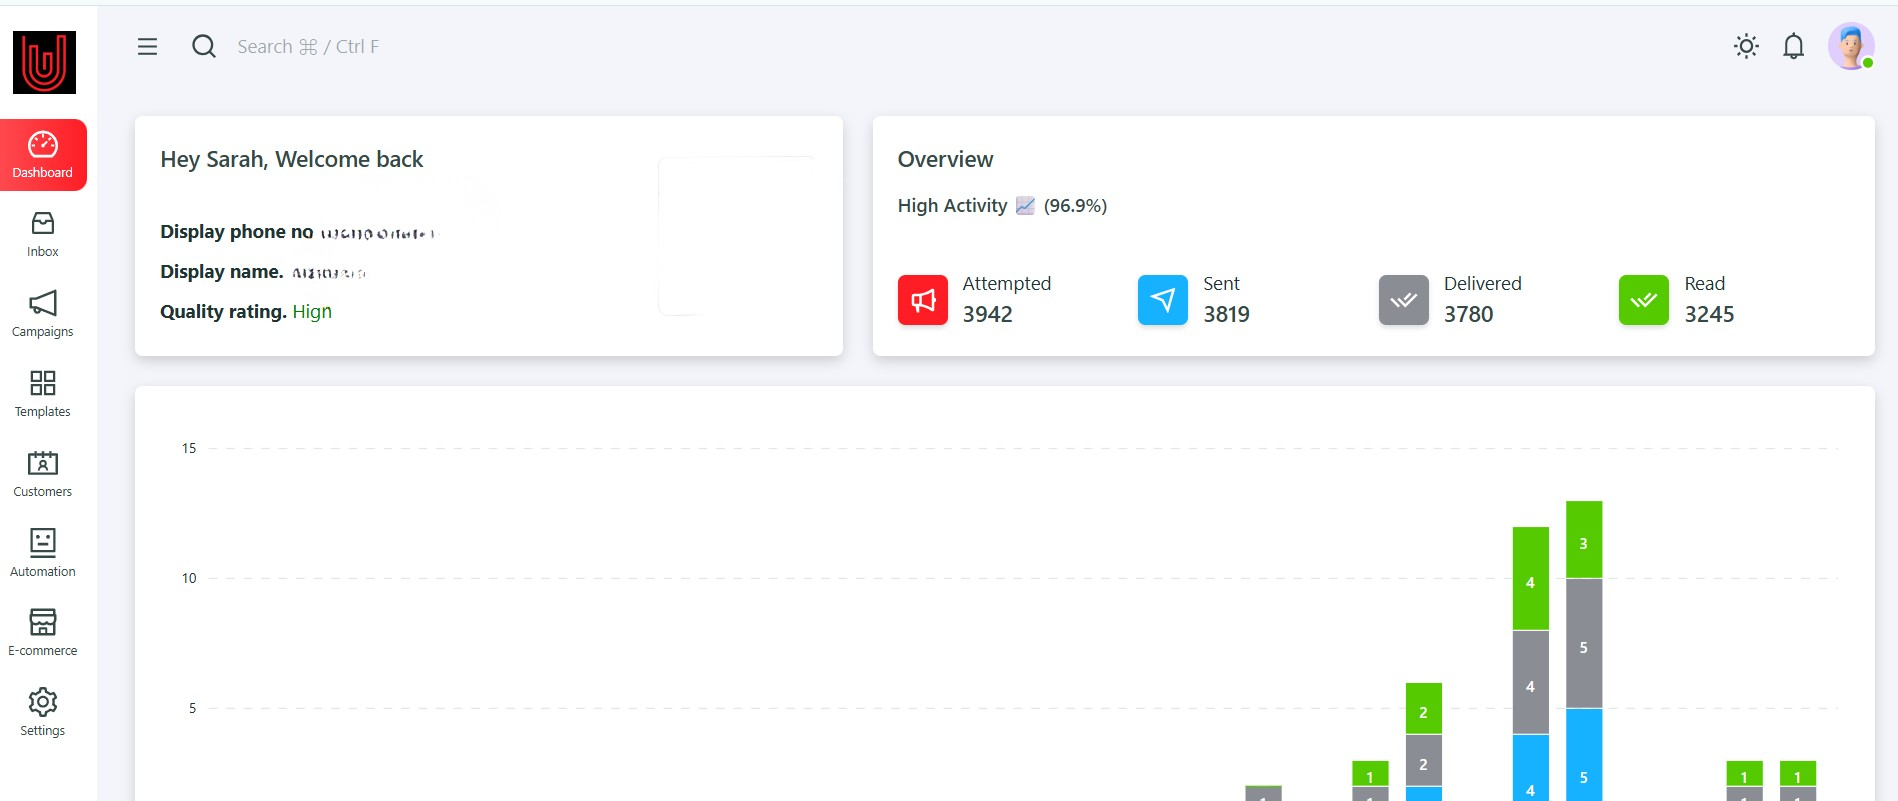1898x801 pixels.
Task: Open Automation in the sidebar
Action: 42,553
